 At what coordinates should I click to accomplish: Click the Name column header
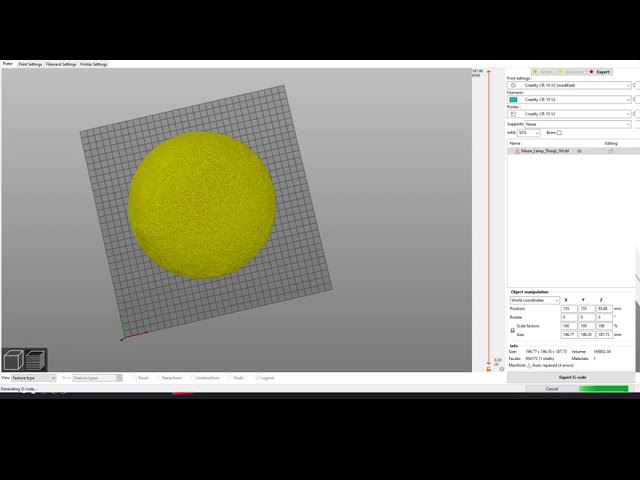click(x=515, y=143)
